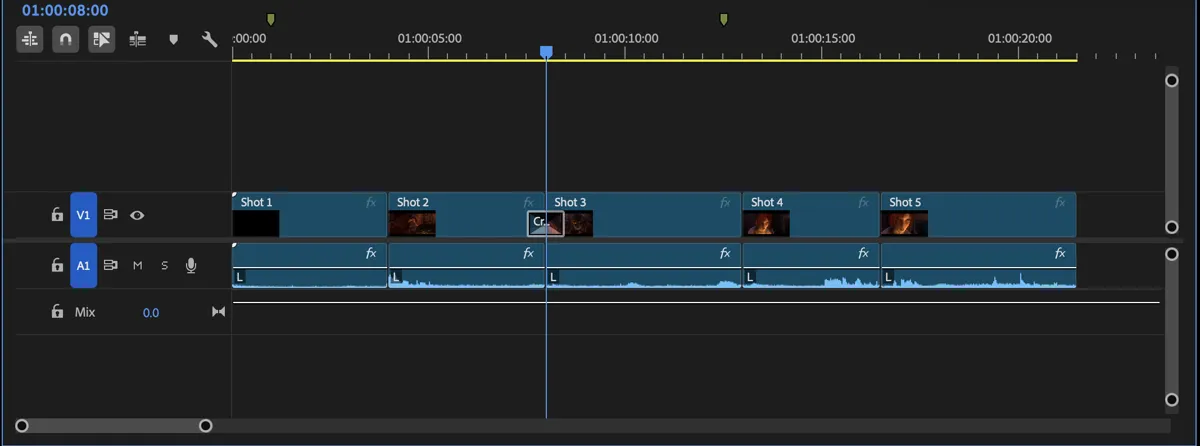Click ruler at 01:00:20:00 label

tap(1020, 38)
